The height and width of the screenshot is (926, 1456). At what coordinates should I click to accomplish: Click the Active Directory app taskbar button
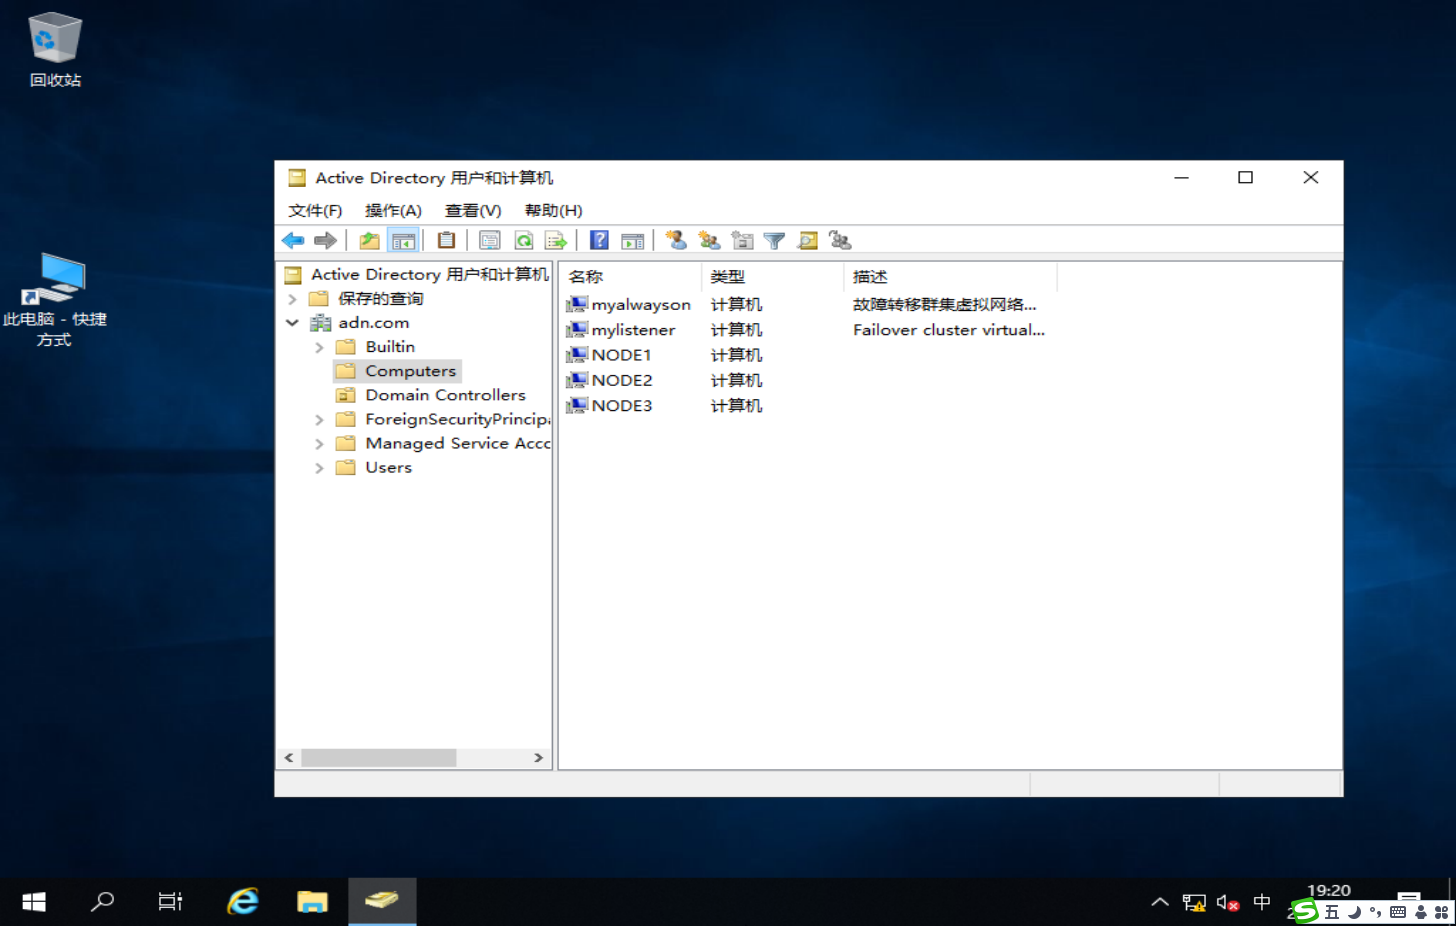(x=382, y=902)
